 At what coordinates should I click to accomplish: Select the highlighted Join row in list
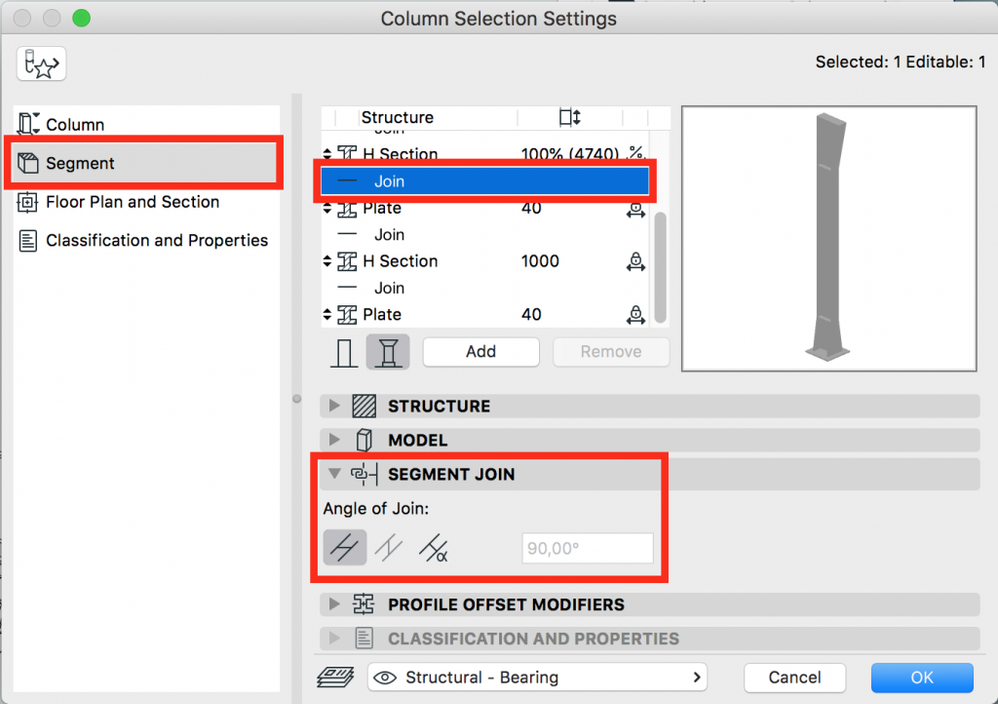pyautogui.click(x=484, y=181)
